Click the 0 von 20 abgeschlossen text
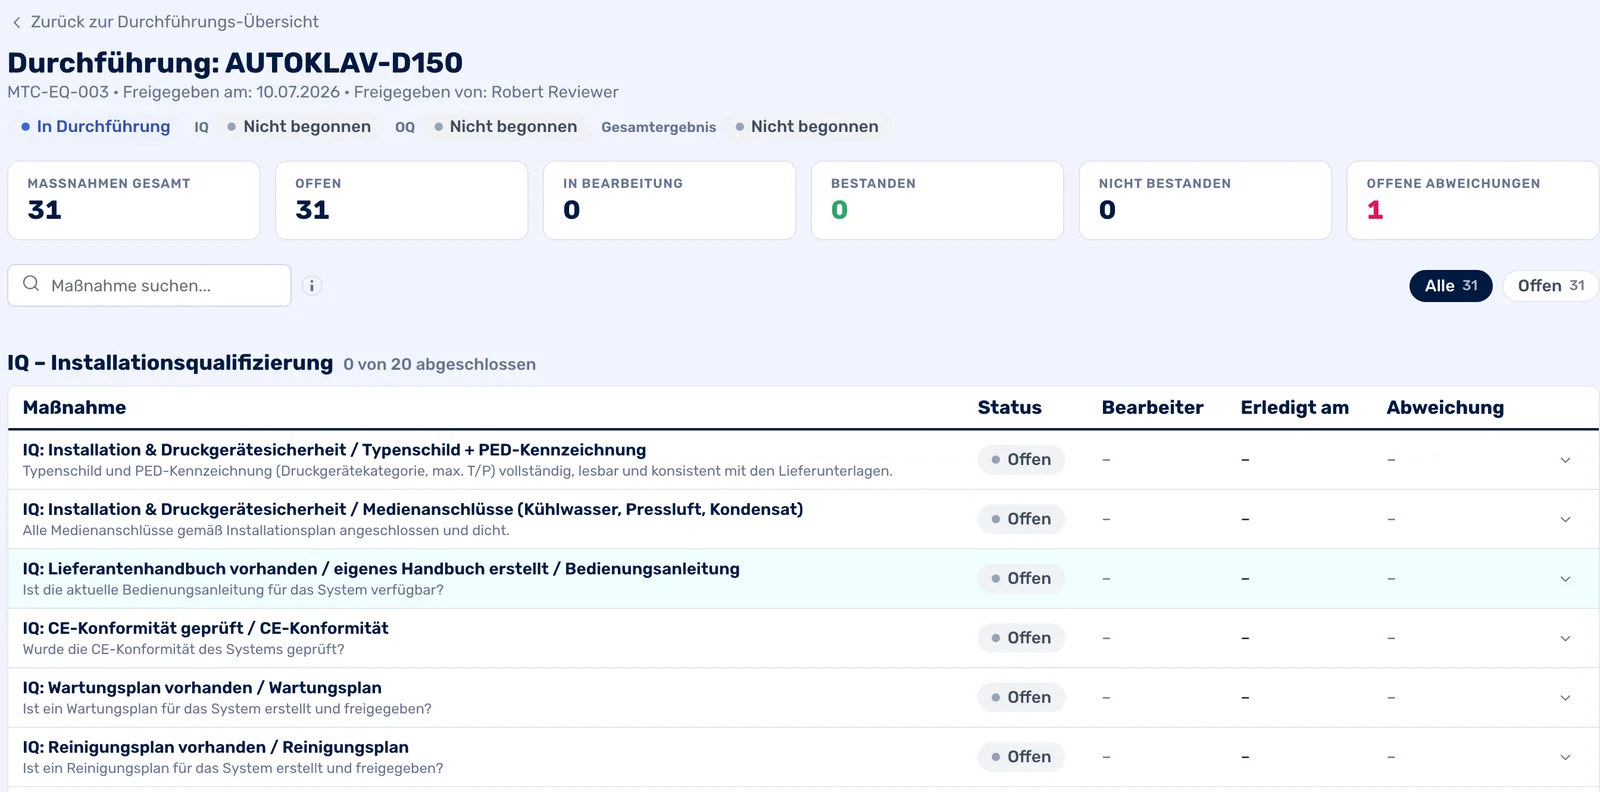The width and height of the screenshot is (1600, 792). click(439, 365)
